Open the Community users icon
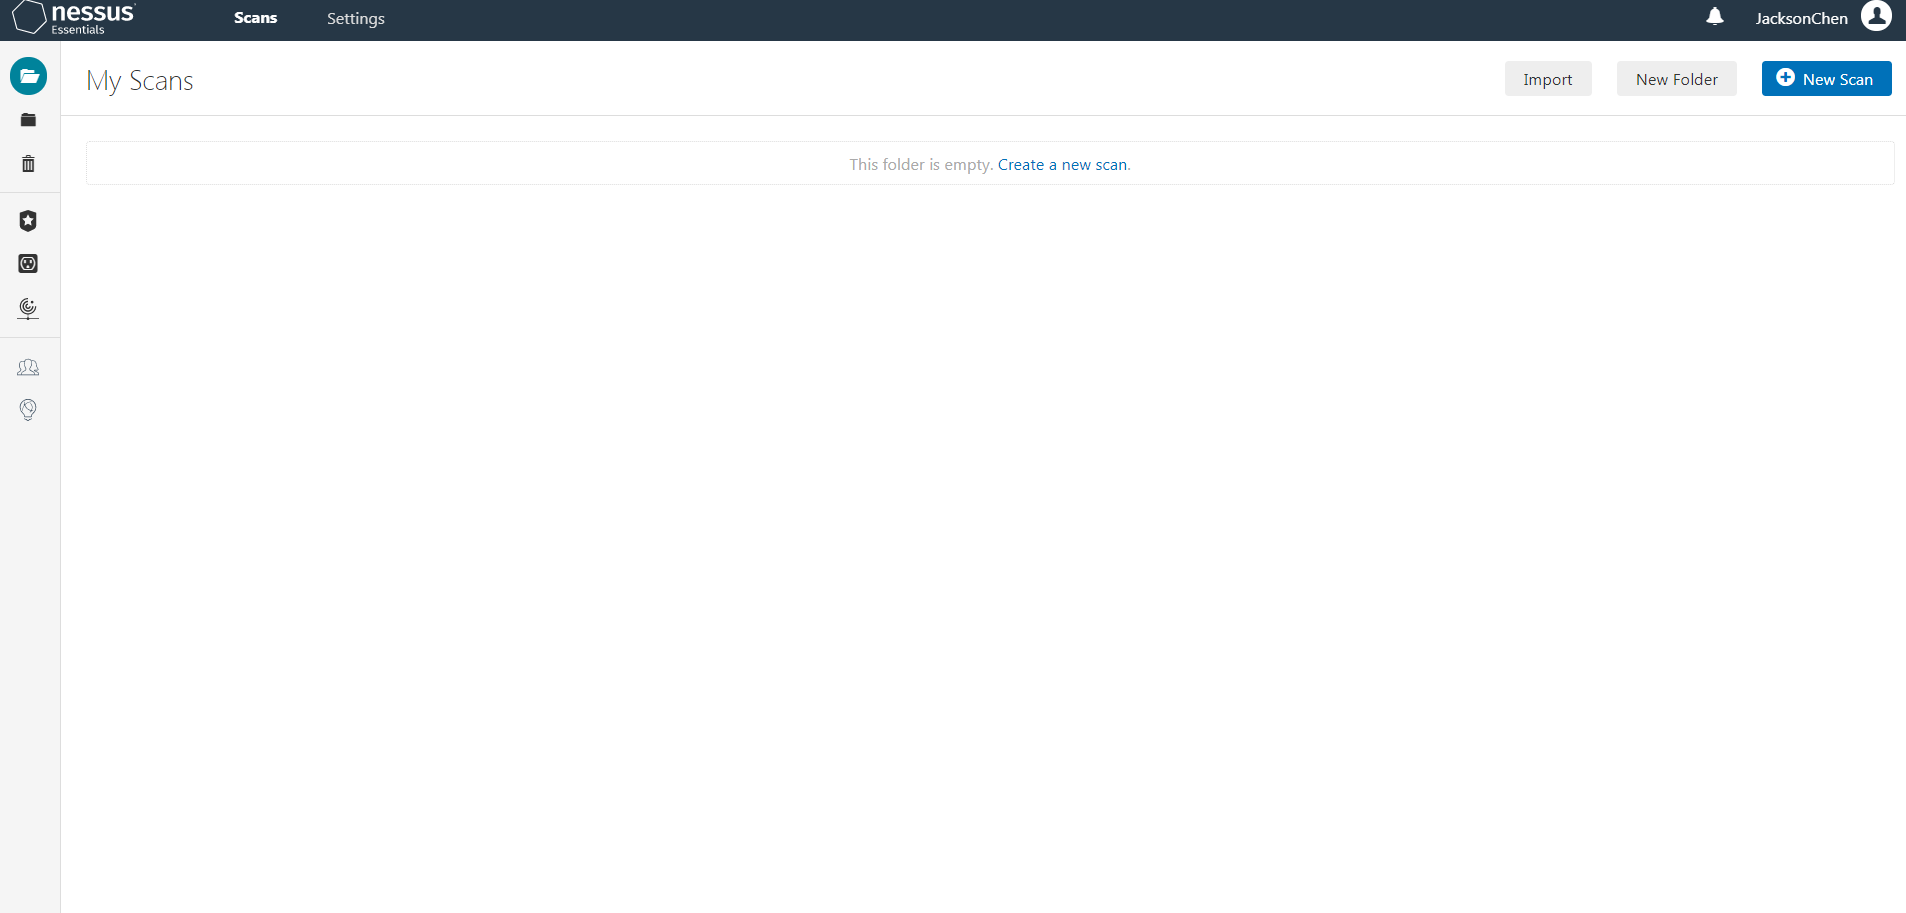This screenshot has height=913, width=1906. coord(28,368)
